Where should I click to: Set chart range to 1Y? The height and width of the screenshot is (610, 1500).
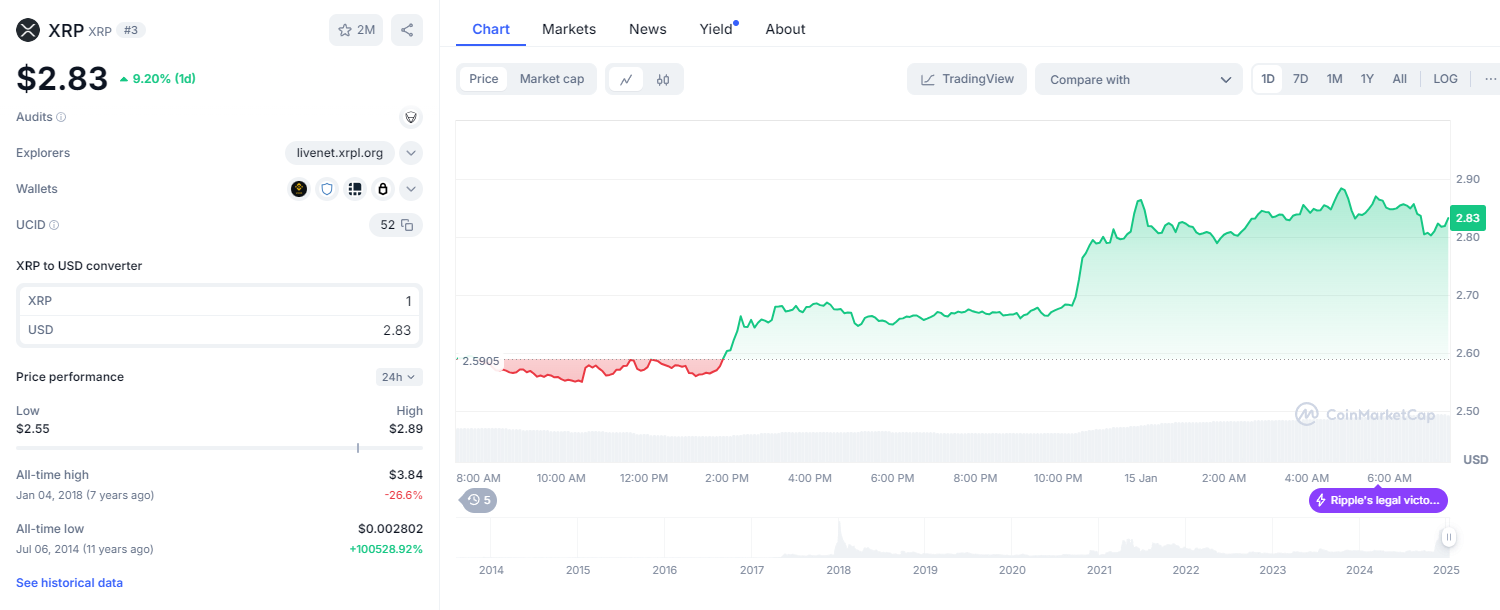click(x=1367, y=79)
